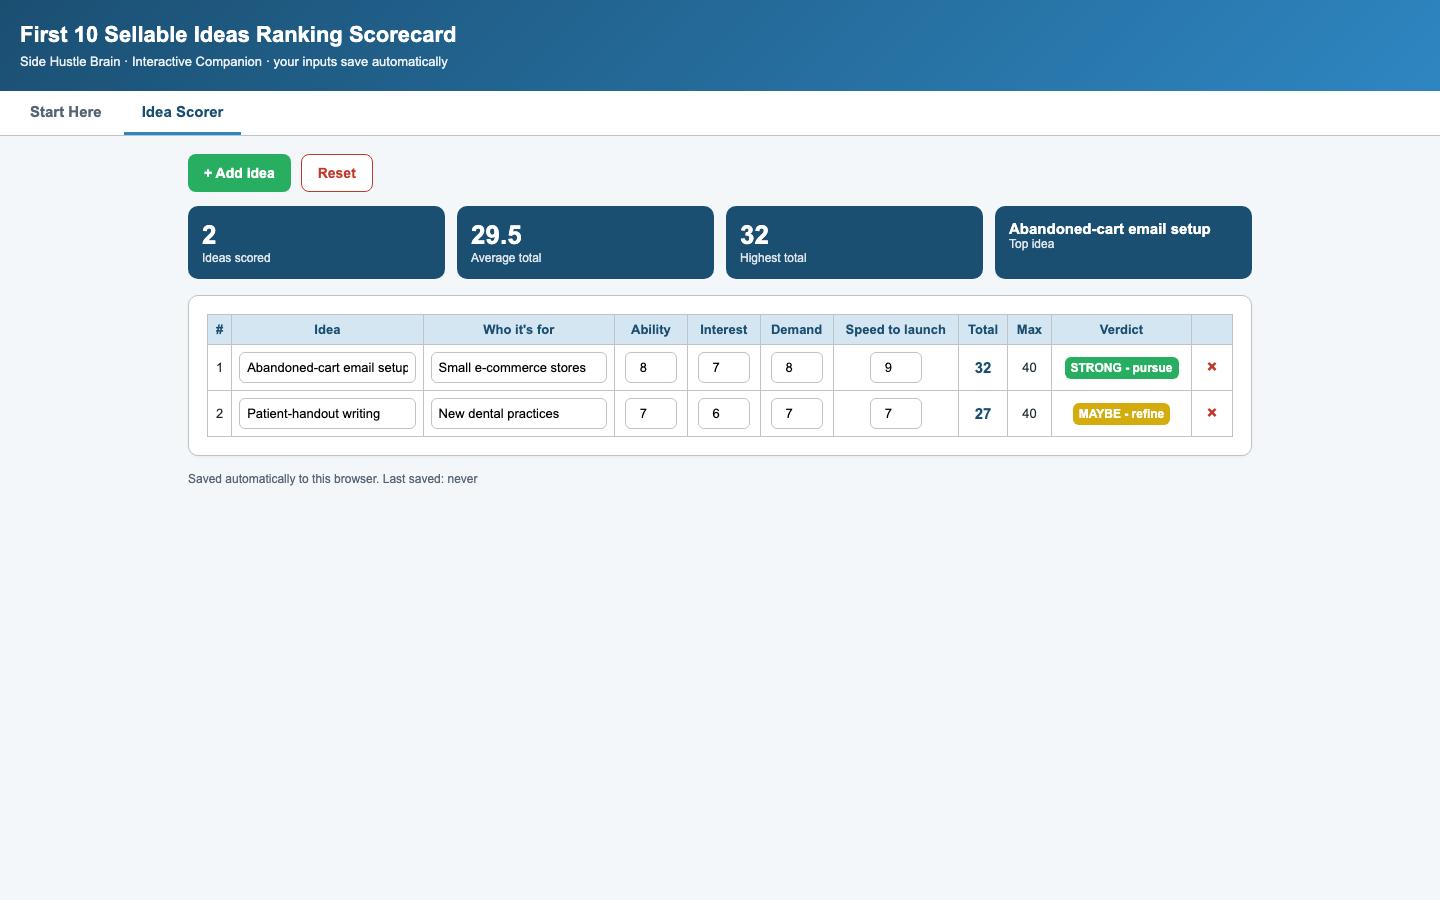1440x900 pixels.
Task: Focus Speed to launch for Abandoned-cart row
Action: point(896,367)
